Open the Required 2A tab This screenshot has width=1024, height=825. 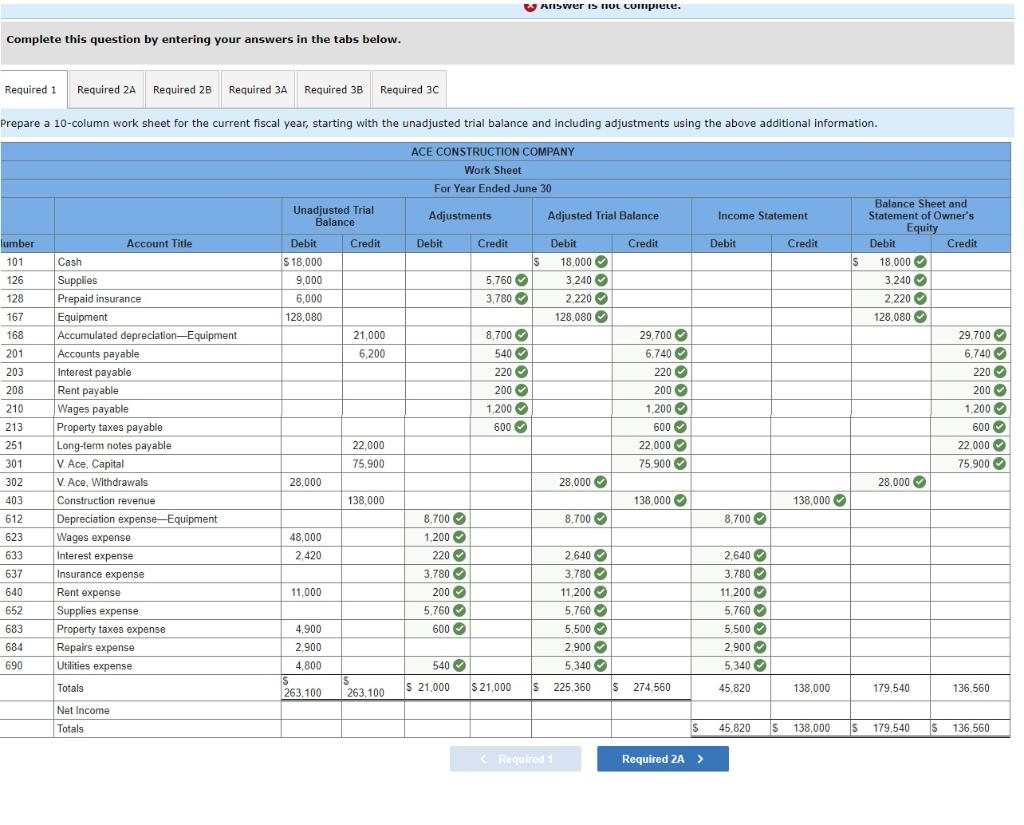coord(106,89)
